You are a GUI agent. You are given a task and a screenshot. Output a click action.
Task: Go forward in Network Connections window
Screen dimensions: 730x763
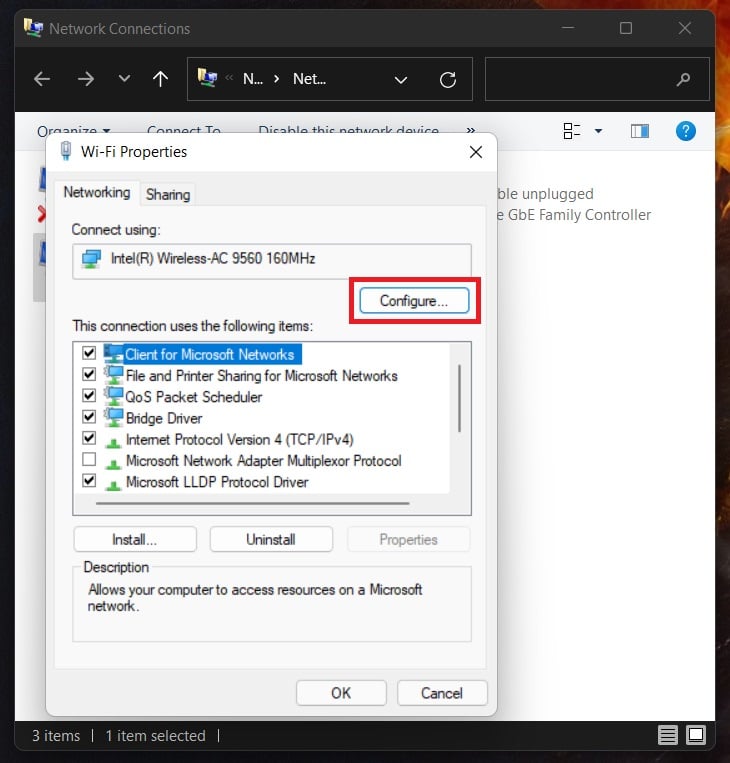point(86,79)
